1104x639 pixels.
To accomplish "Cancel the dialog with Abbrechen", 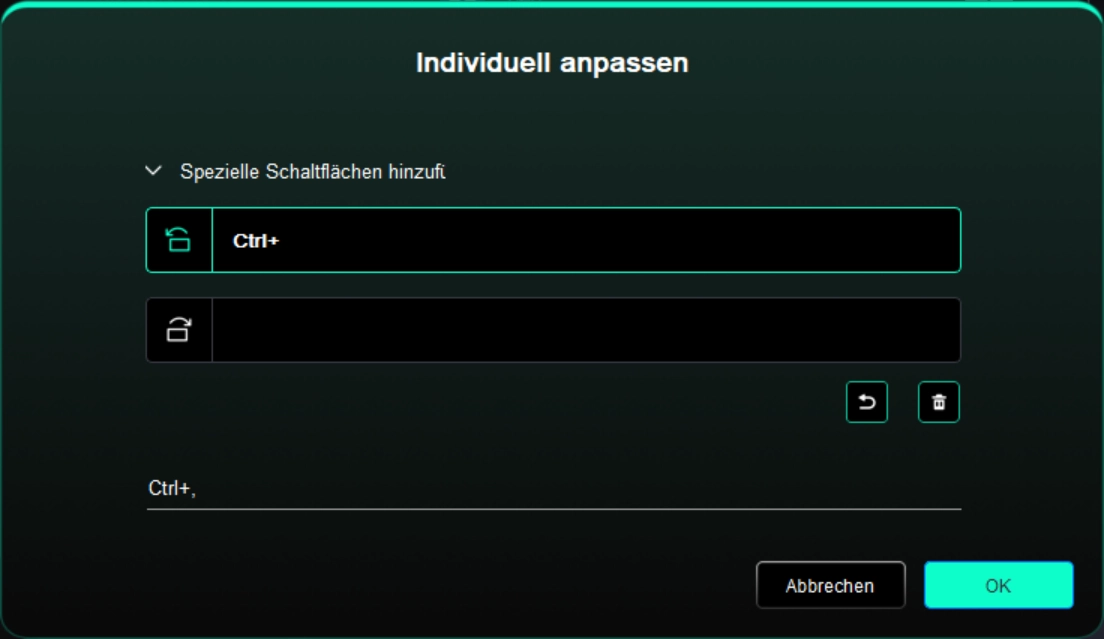I will (830, 585).
